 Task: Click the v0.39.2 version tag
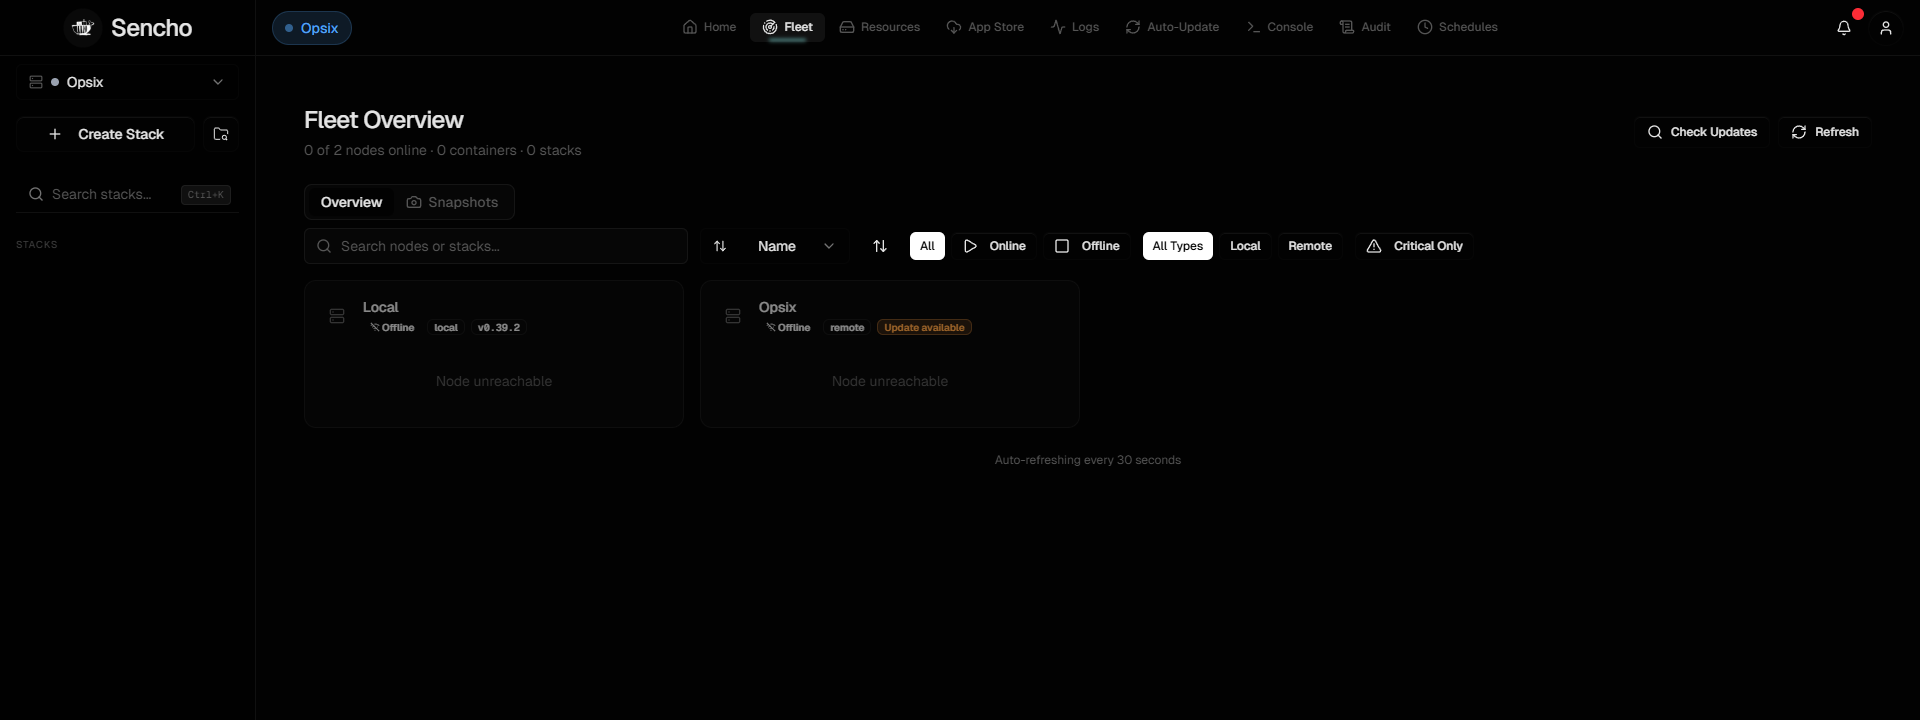tap(499, 328)
